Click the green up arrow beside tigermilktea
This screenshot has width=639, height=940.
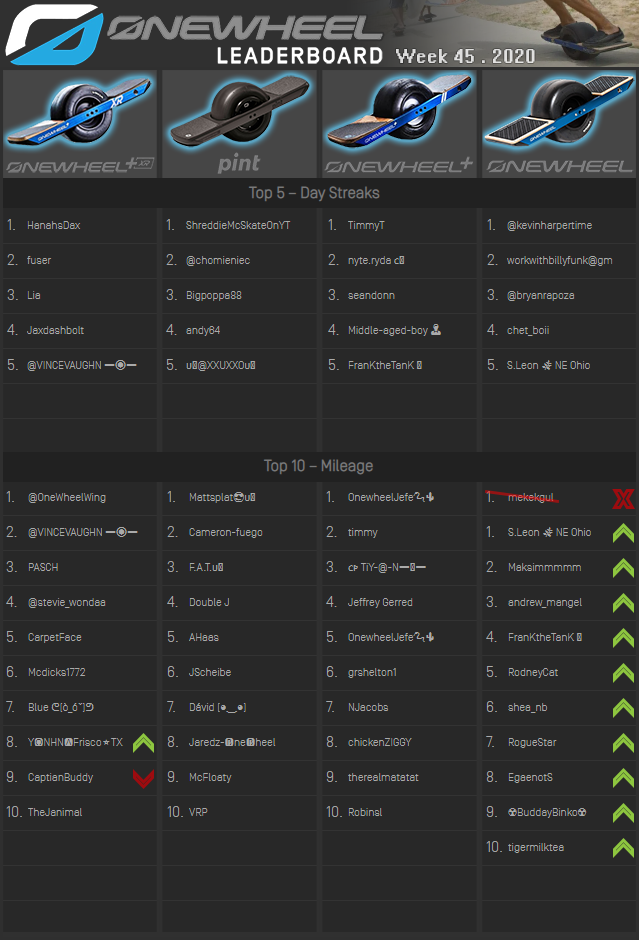622,848
